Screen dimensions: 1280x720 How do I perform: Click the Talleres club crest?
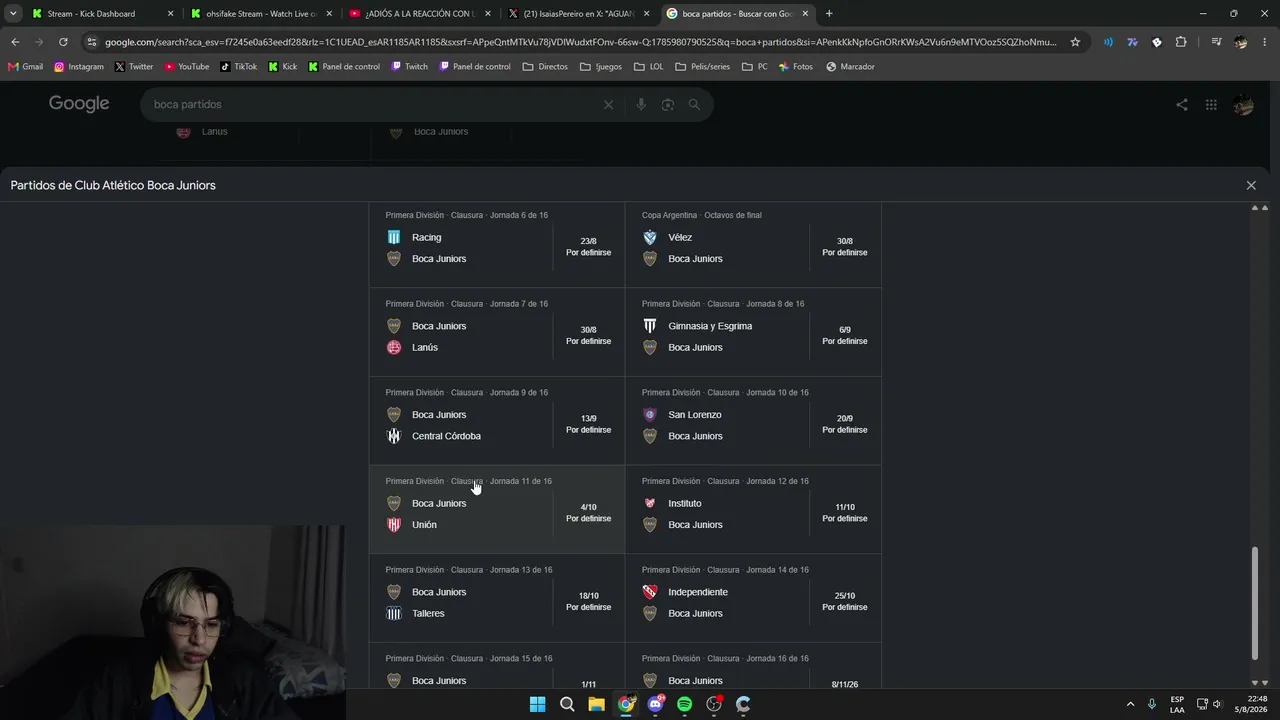394,613
